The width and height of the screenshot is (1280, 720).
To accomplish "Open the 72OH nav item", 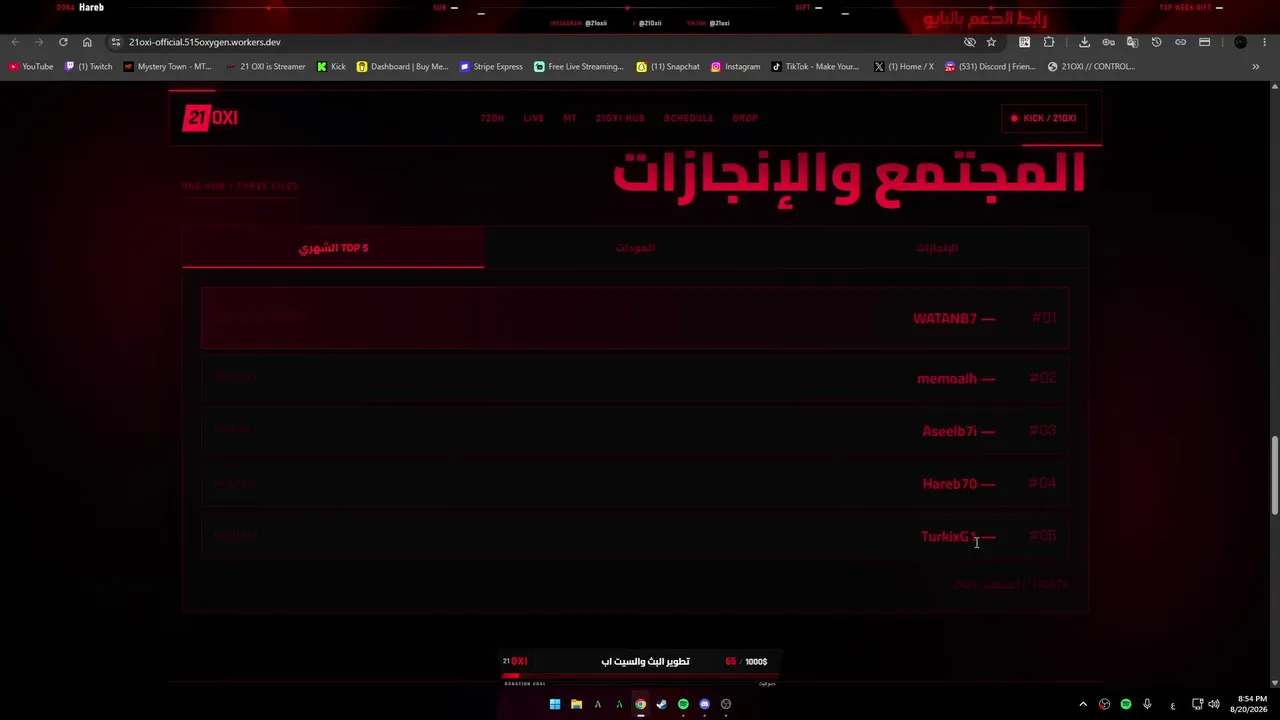I will (x=492, y=118).
